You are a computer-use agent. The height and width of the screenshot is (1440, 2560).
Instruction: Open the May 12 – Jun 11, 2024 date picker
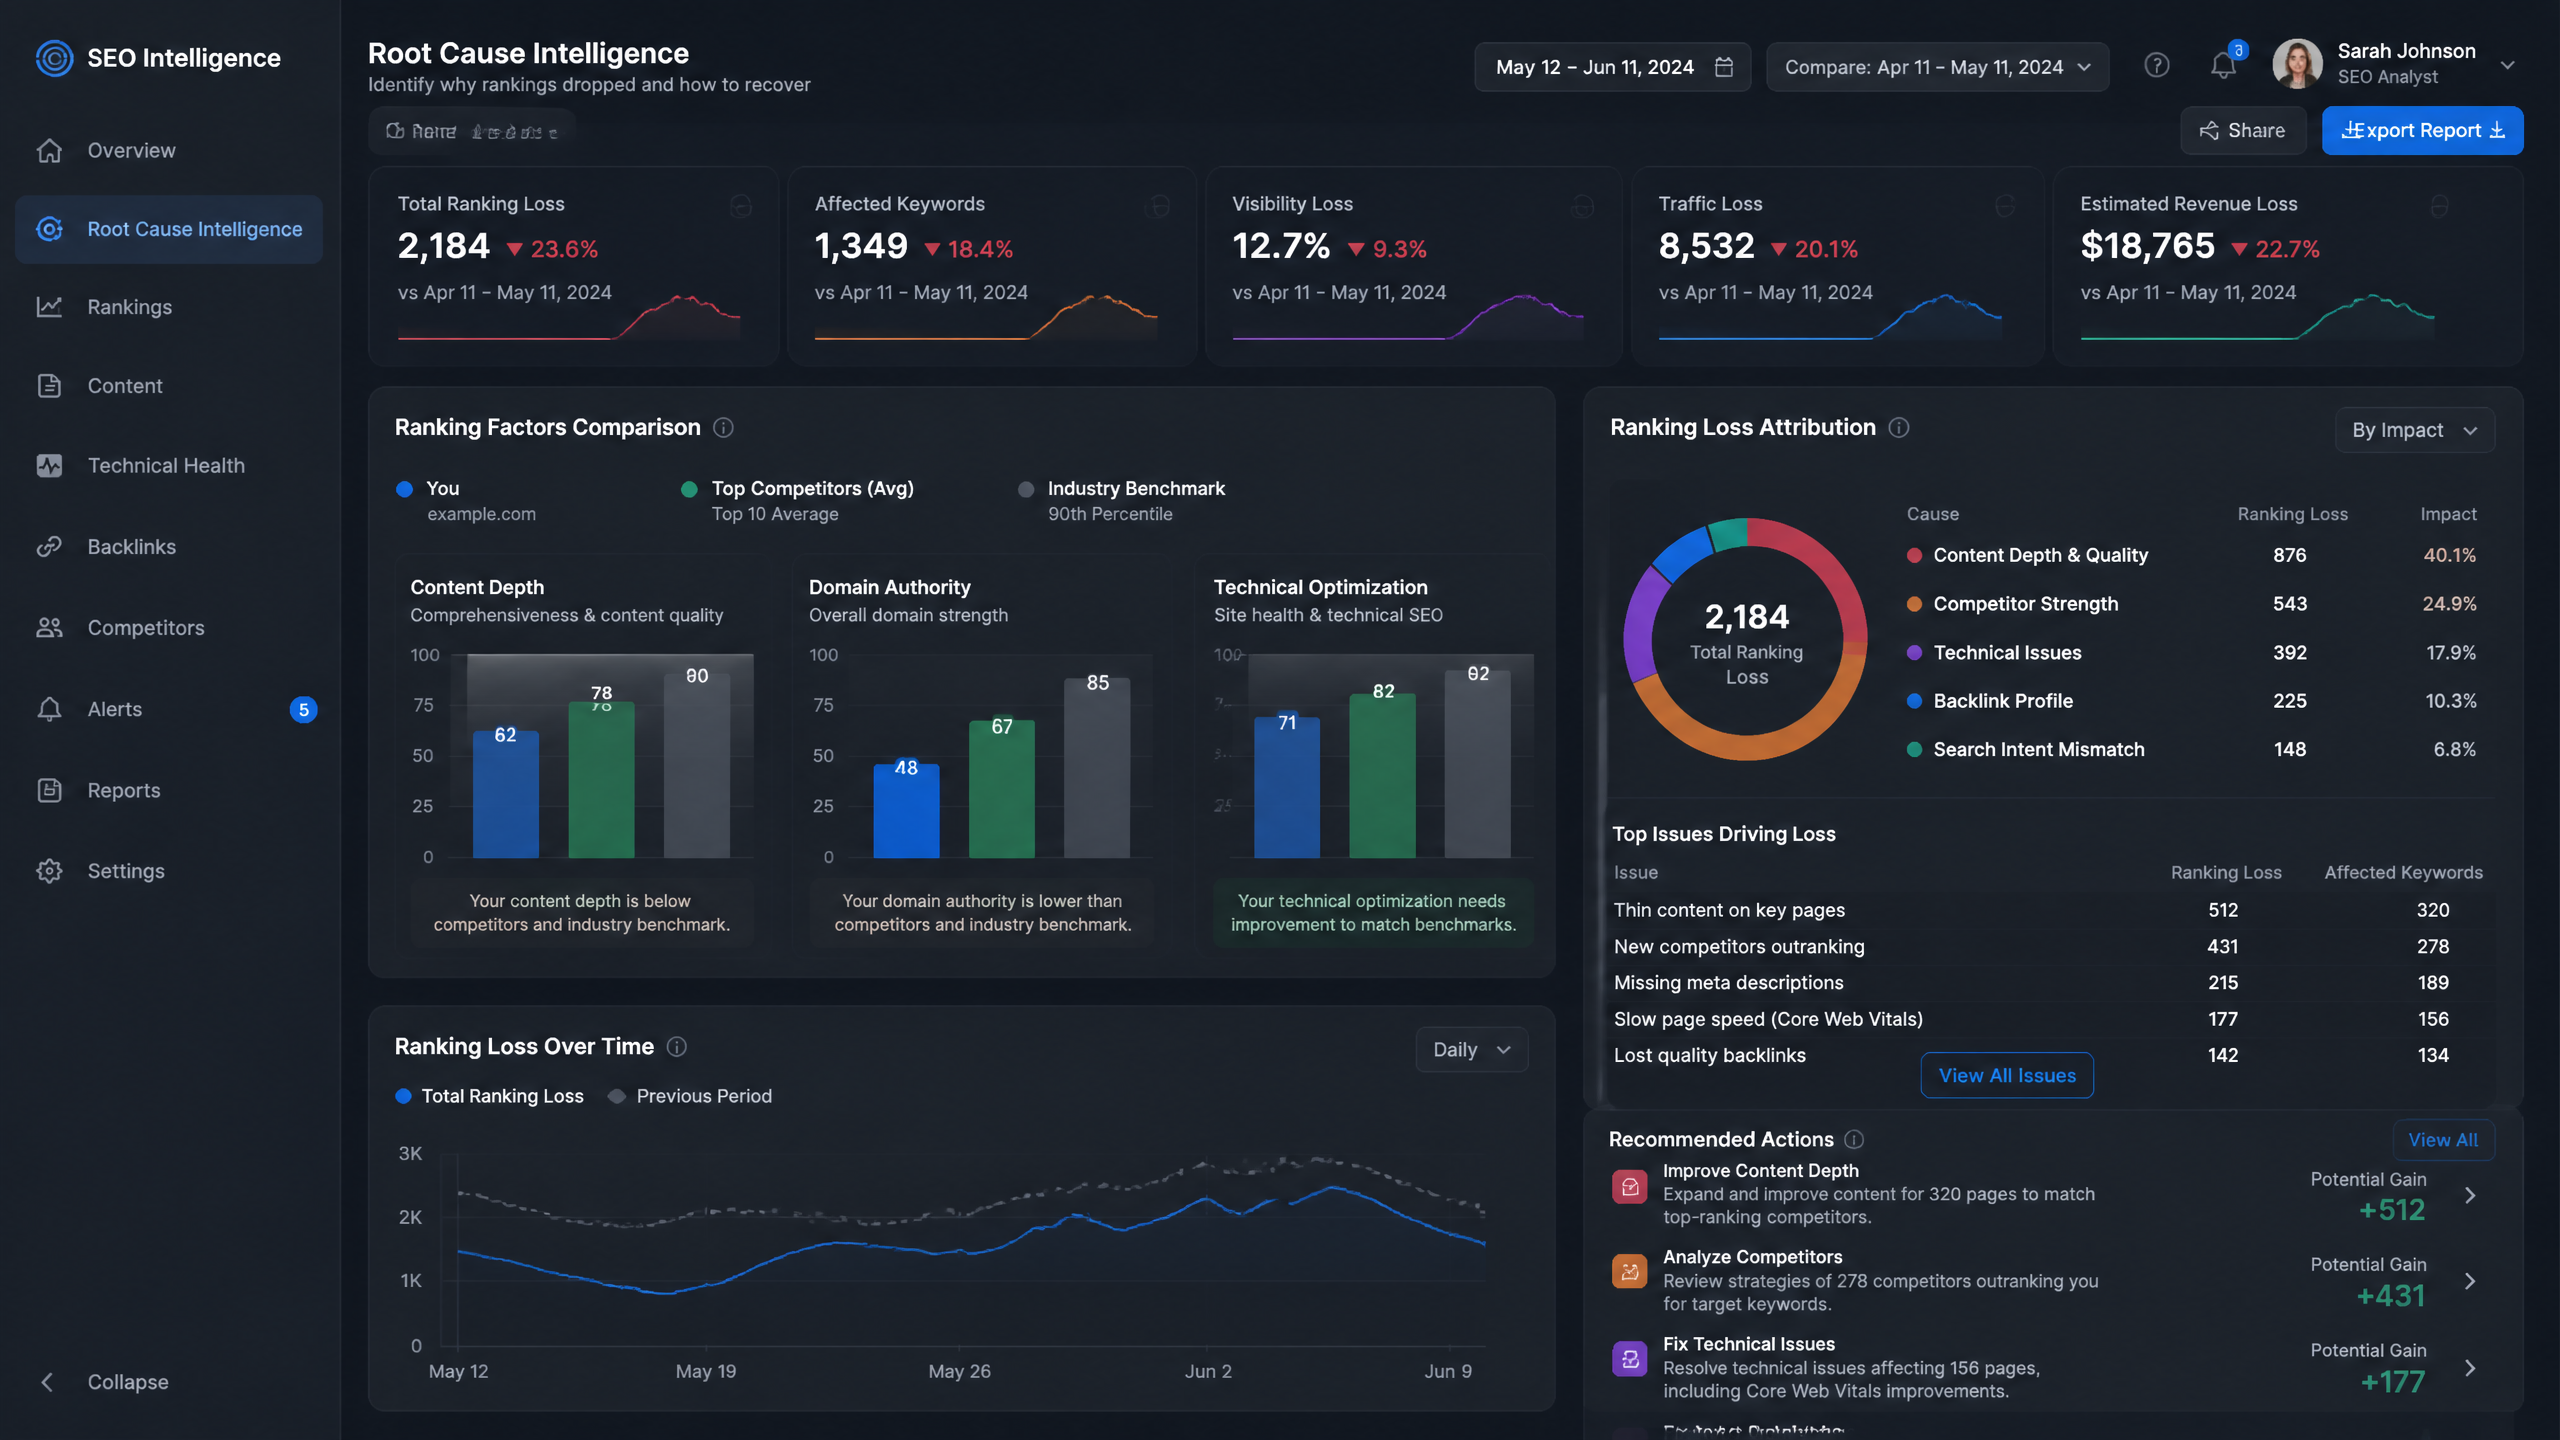click(x=1612, y=67)
